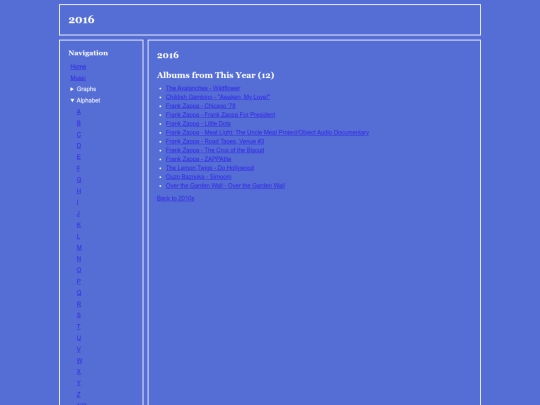The image size is (540, 405).
Task: Open alphabet letter K
Action: click(x=79, y=225)
